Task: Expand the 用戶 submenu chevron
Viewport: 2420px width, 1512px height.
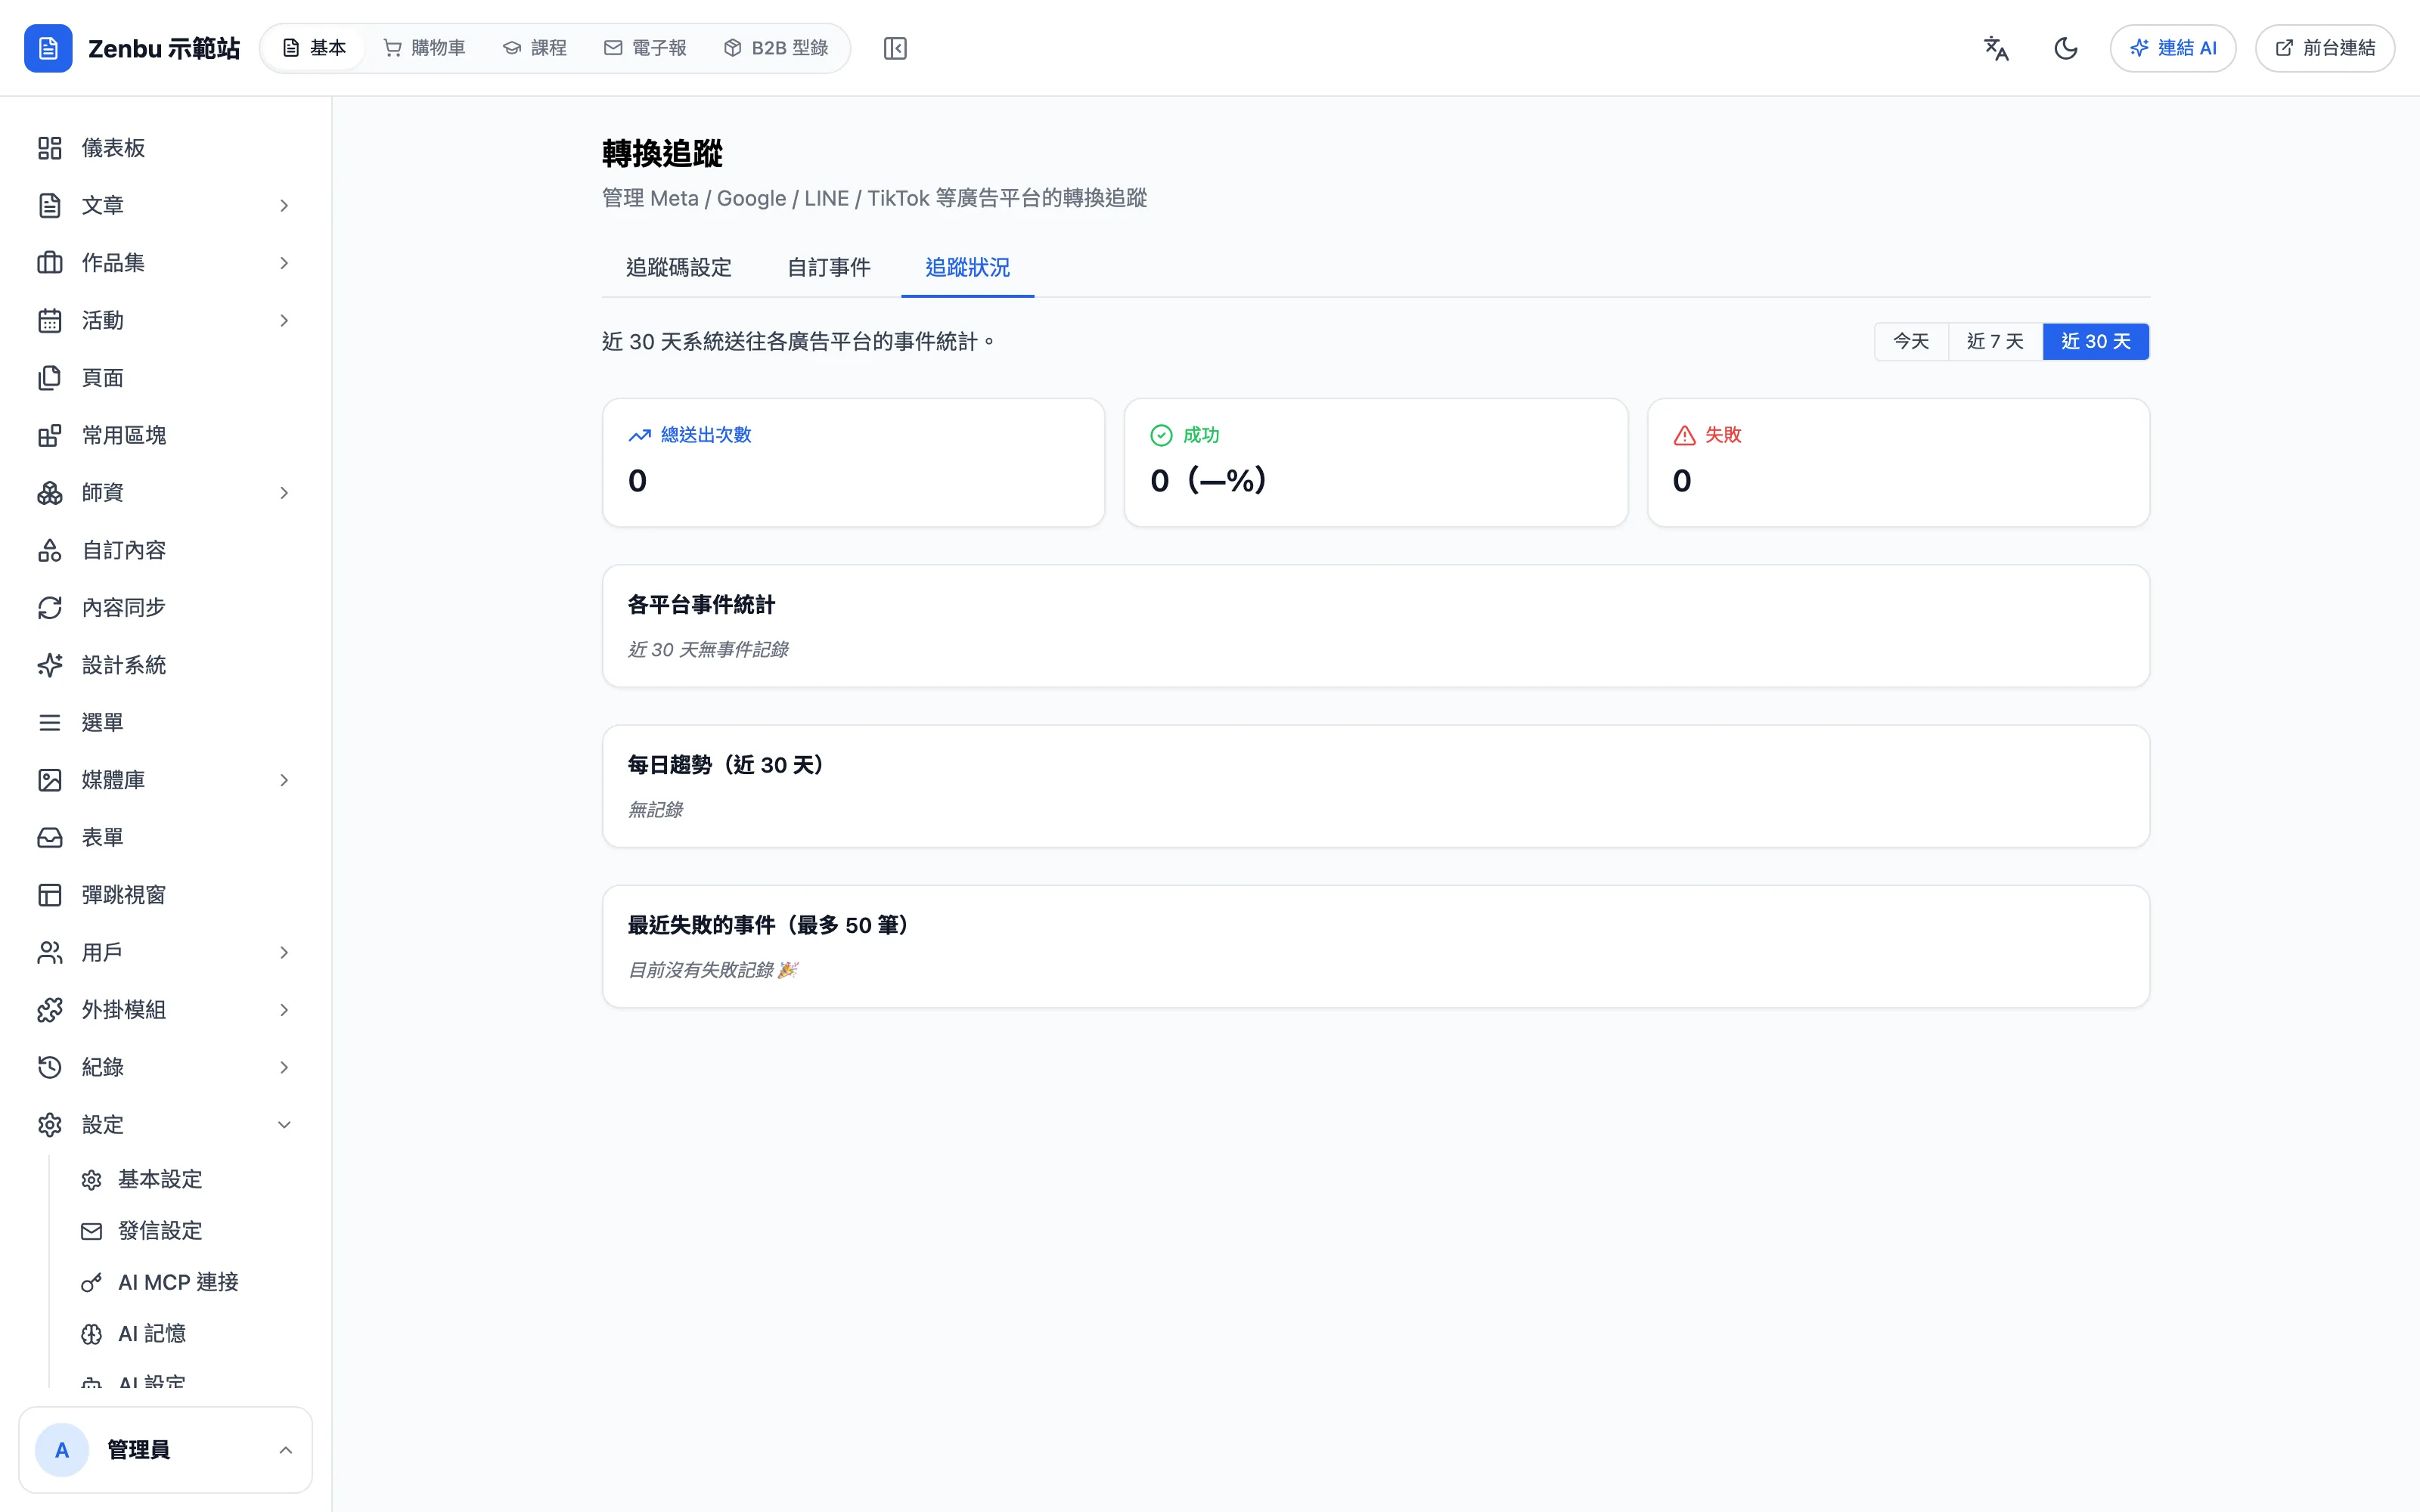Action: (x=284, y=952)
